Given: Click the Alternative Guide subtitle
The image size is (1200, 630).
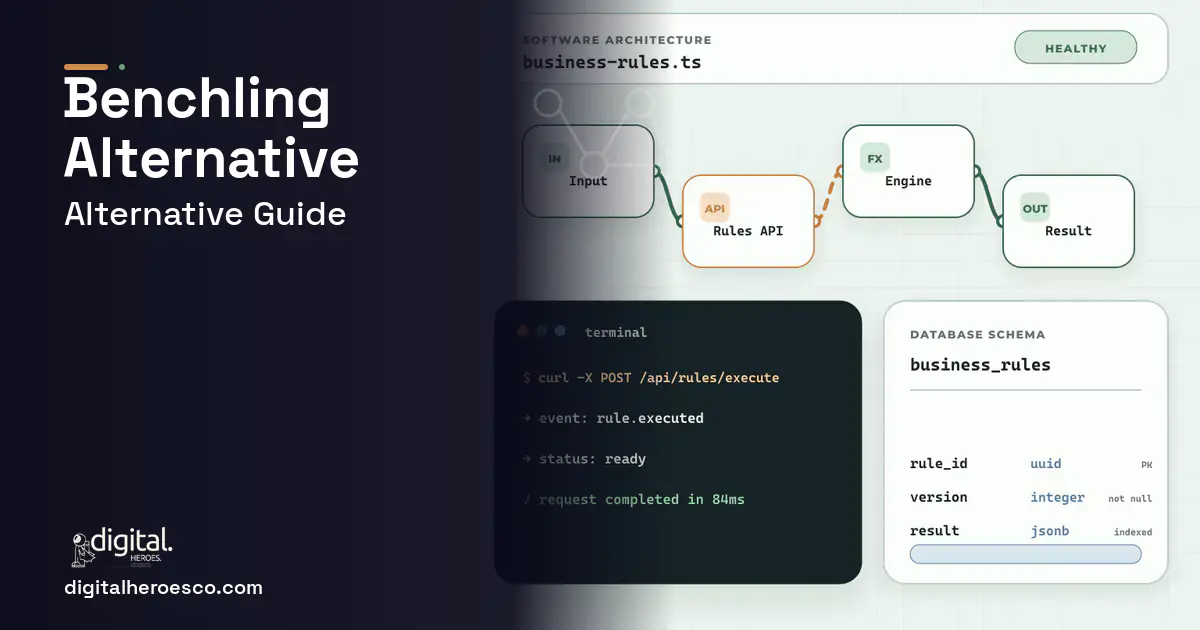Looking at the screenshot, I should [205, 214].
